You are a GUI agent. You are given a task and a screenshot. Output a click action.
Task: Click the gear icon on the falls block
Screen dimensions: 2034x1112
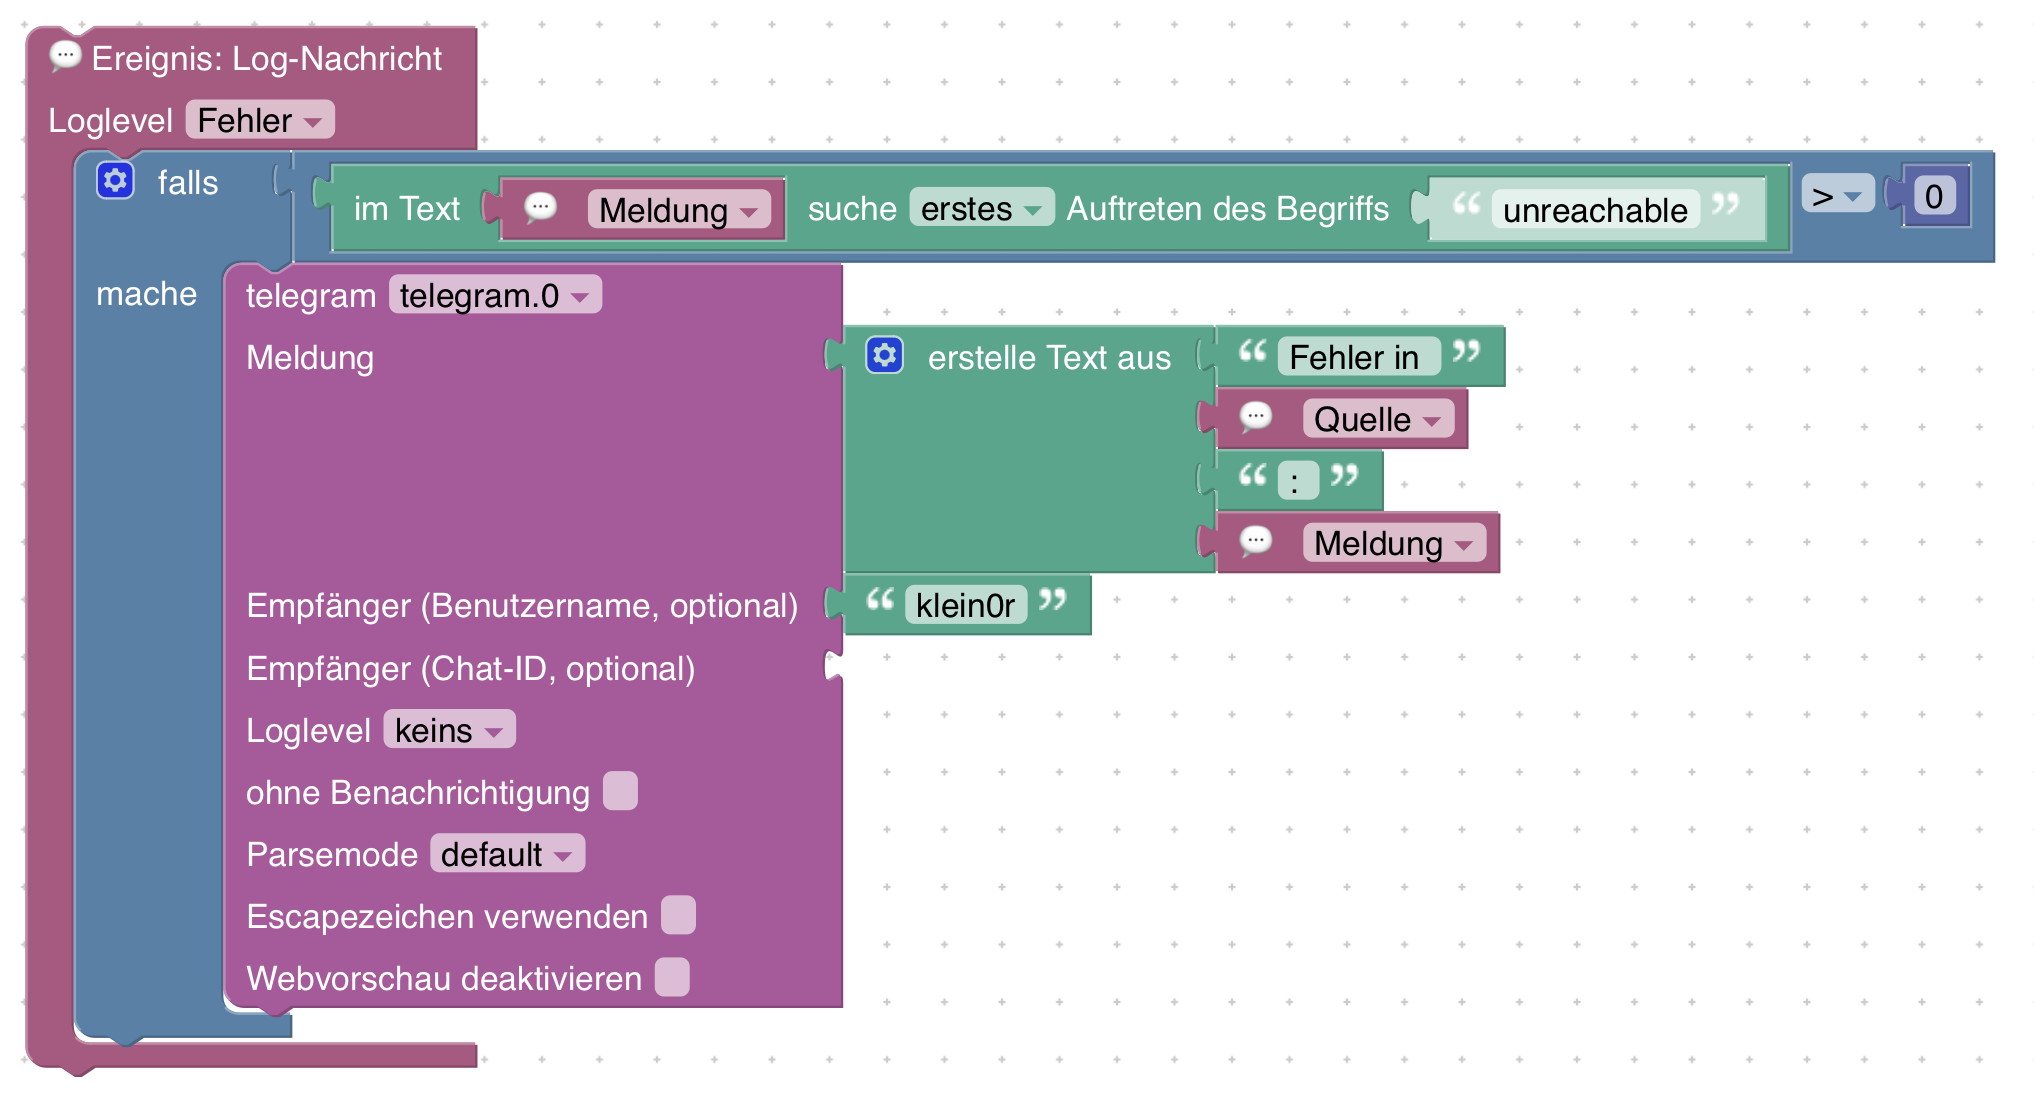(115, 181)
